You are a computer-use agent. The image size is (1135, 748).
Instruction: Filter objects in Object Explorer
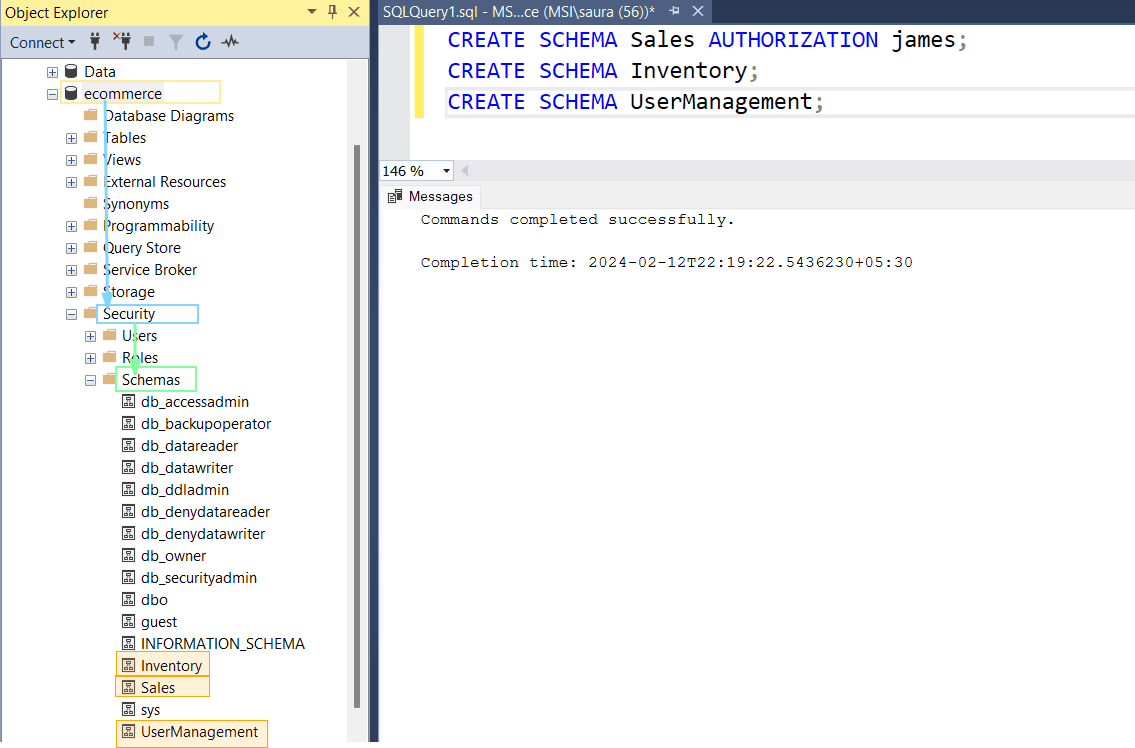pyautogui.click(x=176, y=42)
